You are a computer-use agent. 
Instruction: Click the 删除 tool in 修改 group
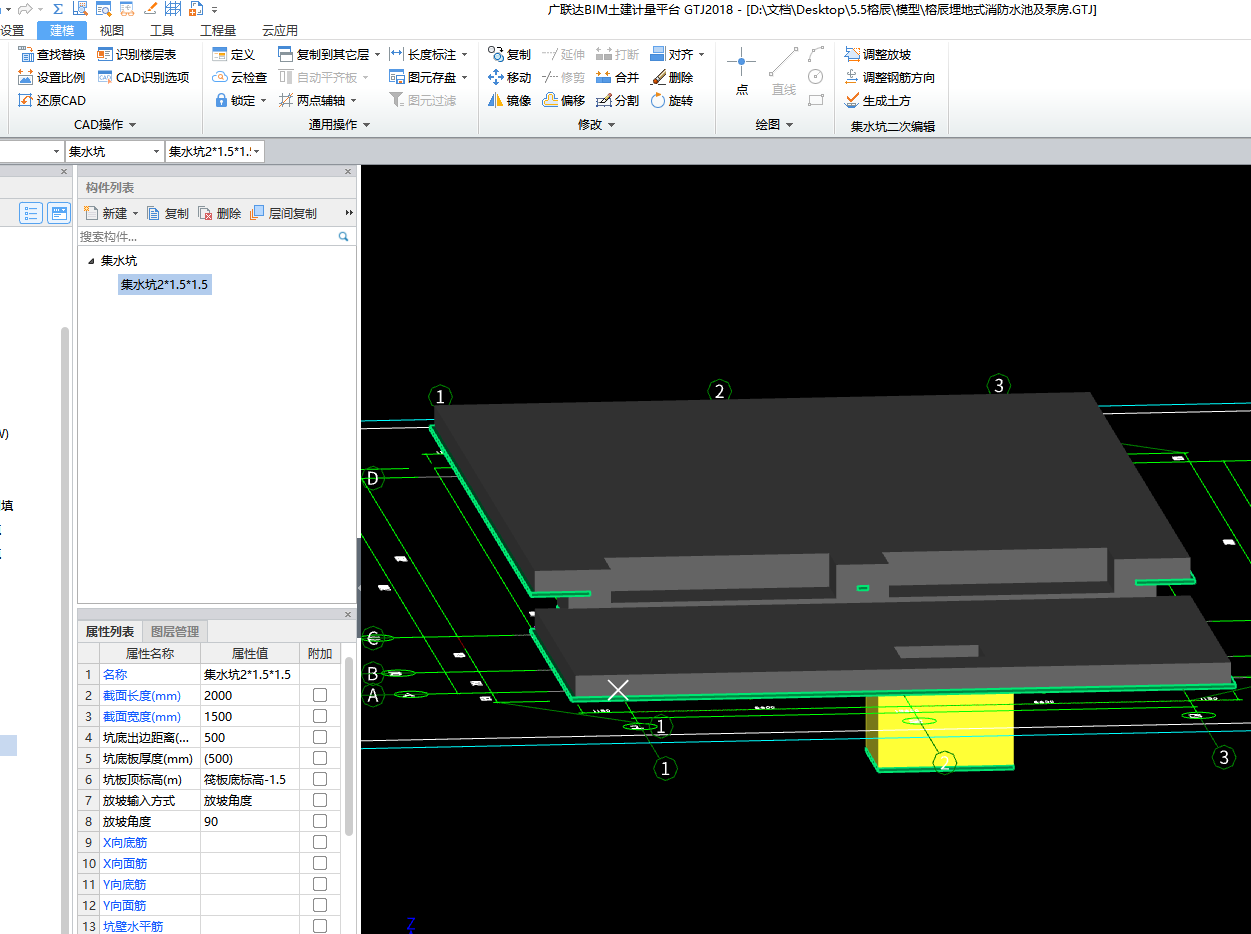pyautogui.click(x=671, y=77)
